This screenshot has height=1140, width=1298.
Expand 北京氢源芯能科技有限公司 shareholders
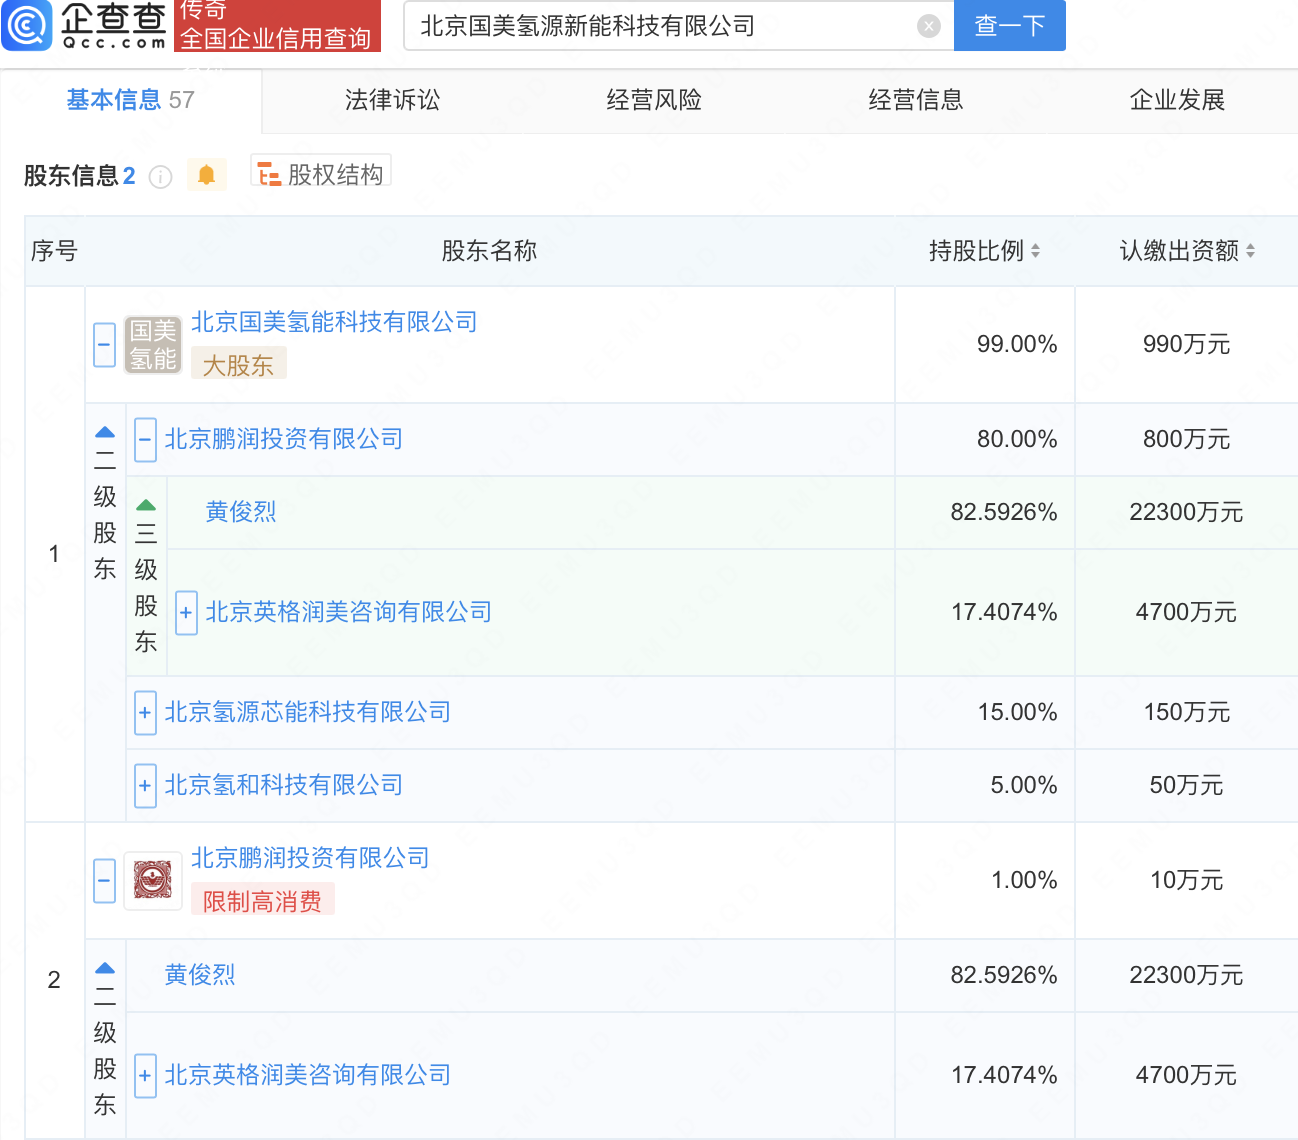pos(145,713)
